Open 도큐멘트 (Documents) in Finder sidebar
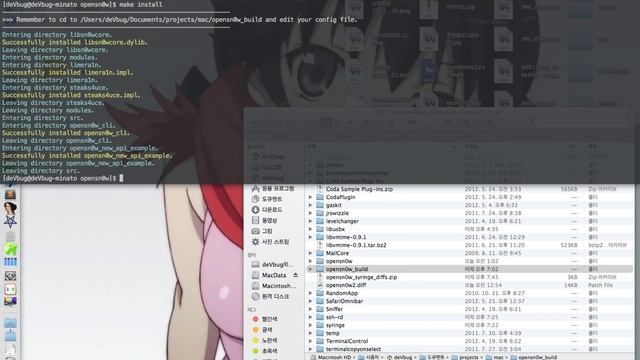 point(267,199)
